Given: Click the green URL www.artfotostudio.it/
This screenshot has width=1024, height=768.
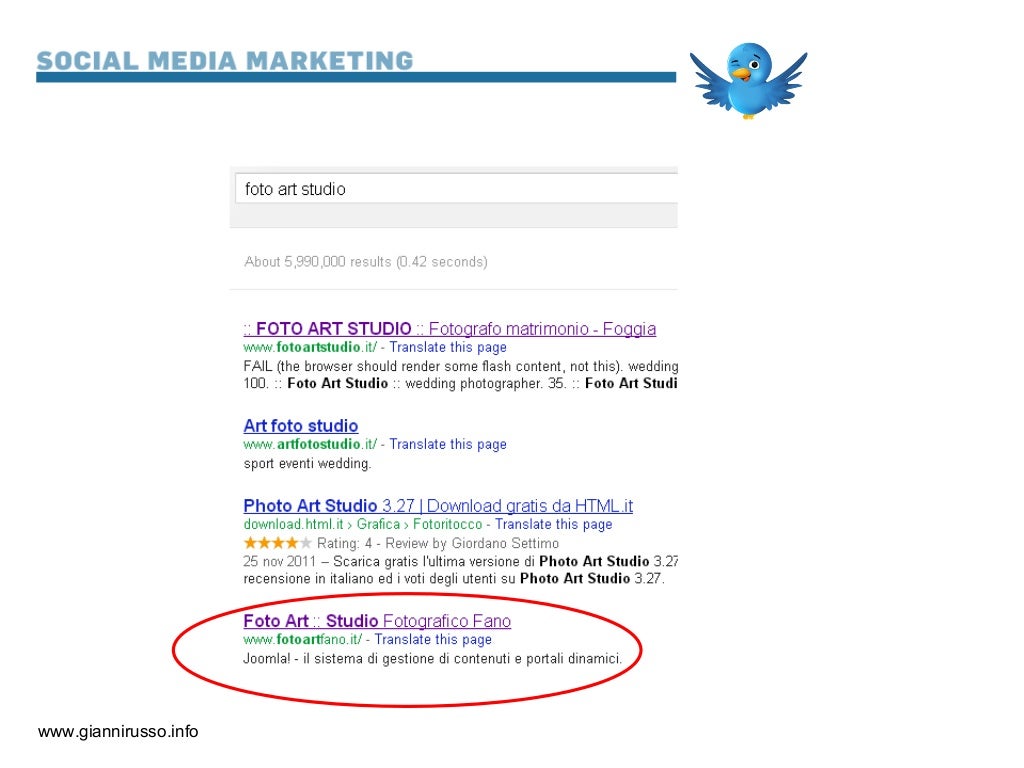Looking at the screenshot, I should click(310, 444).
